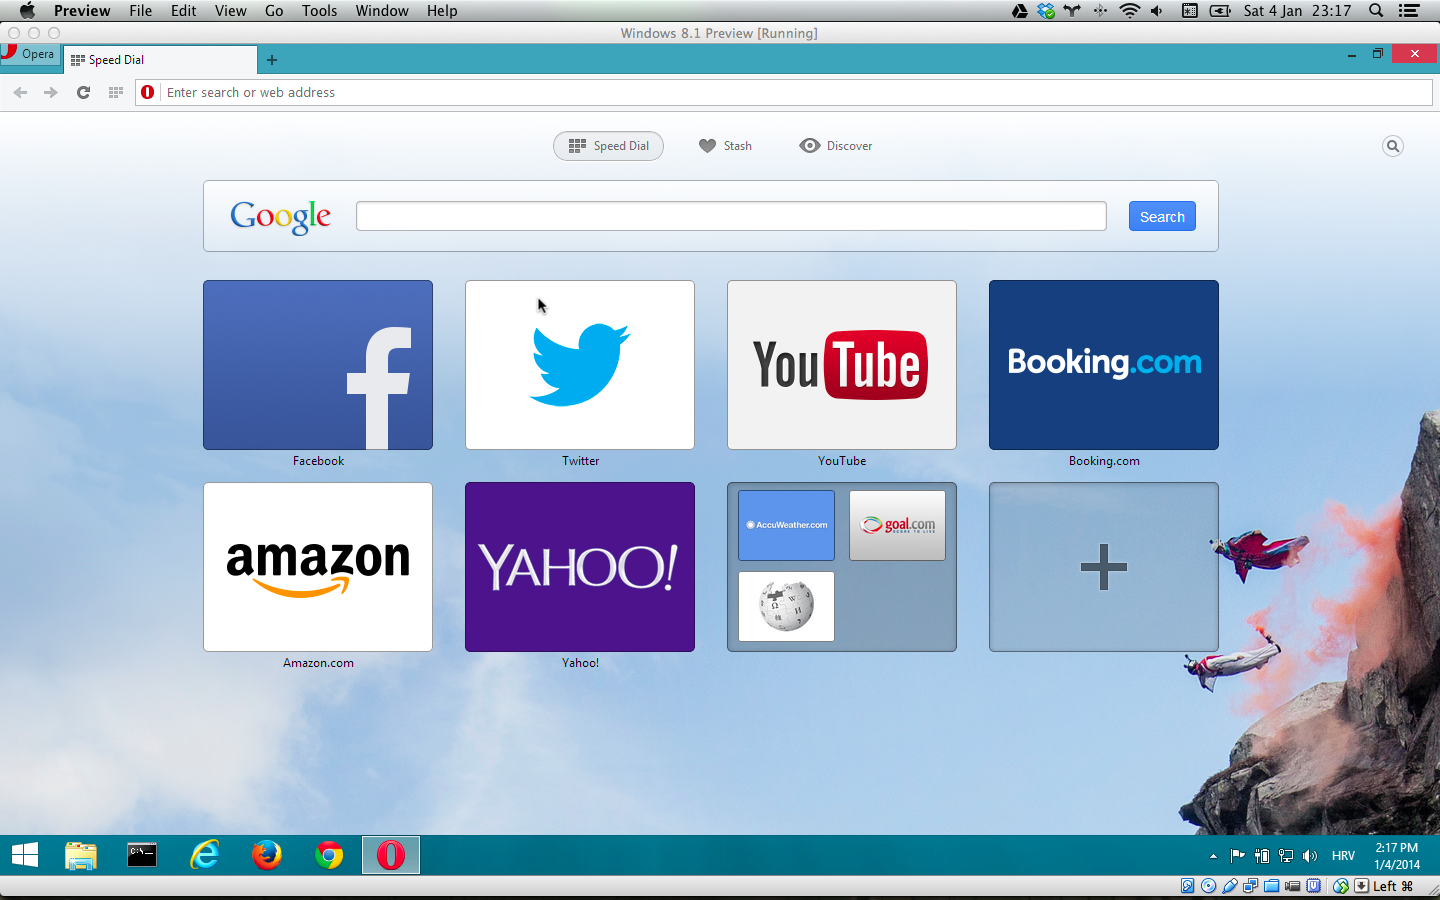Open the Edit menu
The width and height of the screenshot is (1440, 900).
click(x=183, y=11)
